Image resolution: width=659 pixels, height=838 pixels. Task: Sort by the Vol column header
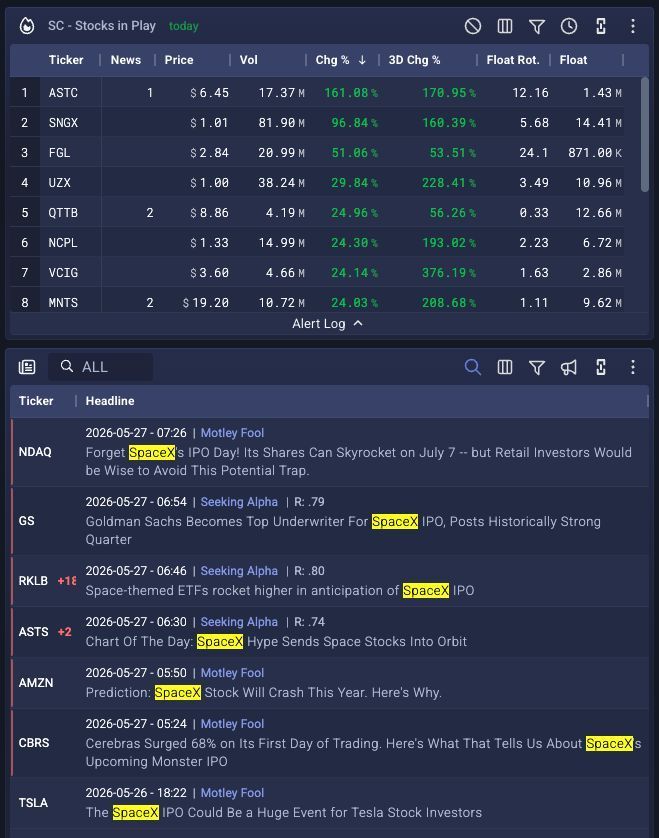tap(249, 60)
